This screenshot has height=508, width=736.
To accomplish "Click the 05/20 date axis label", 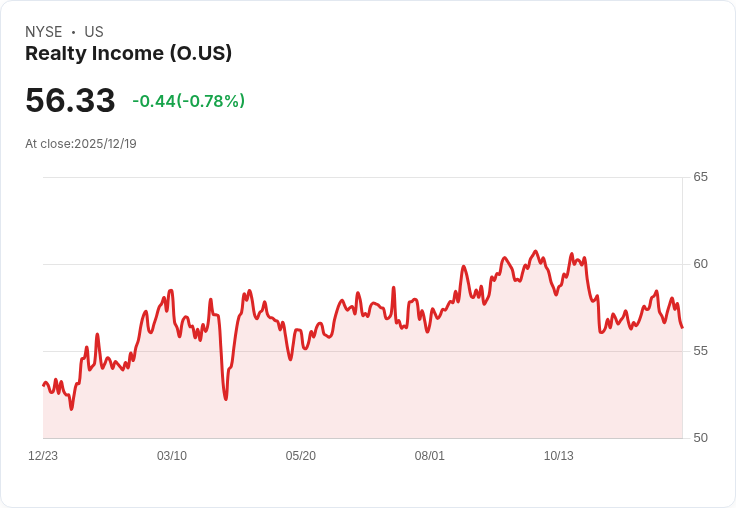I will (300, 456).
